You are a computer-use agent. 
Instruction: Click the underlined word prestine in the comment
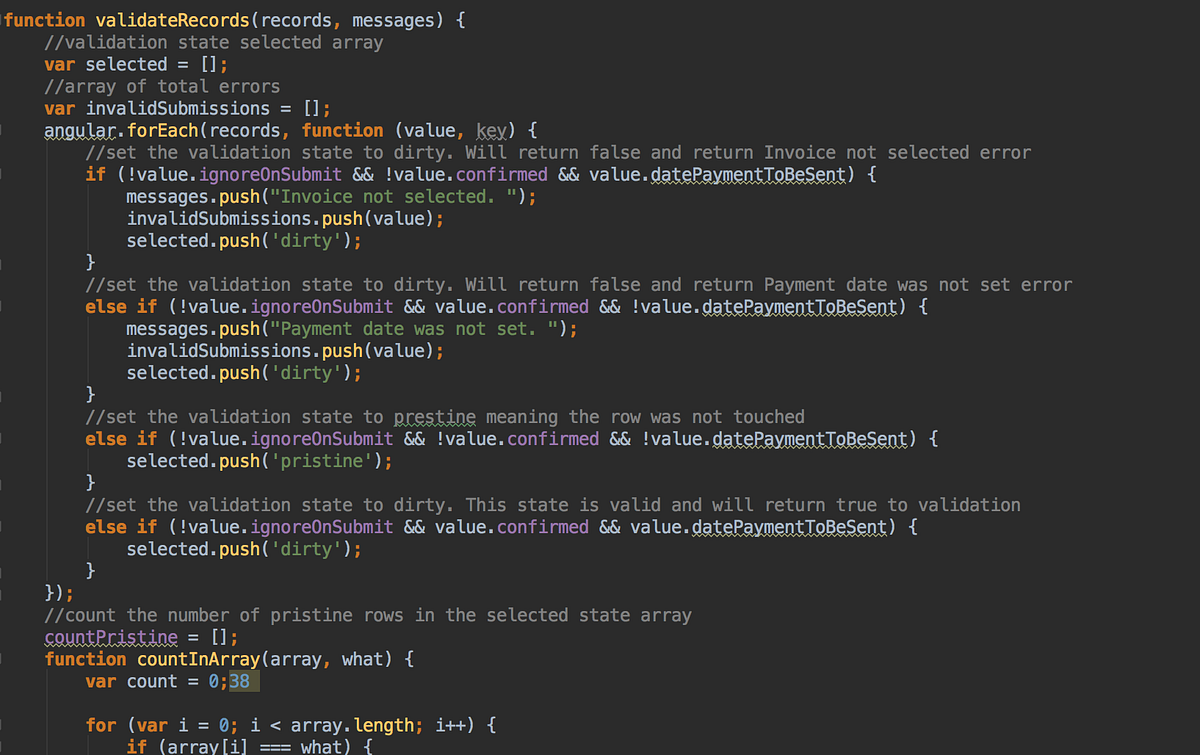(x=434, y=416)
